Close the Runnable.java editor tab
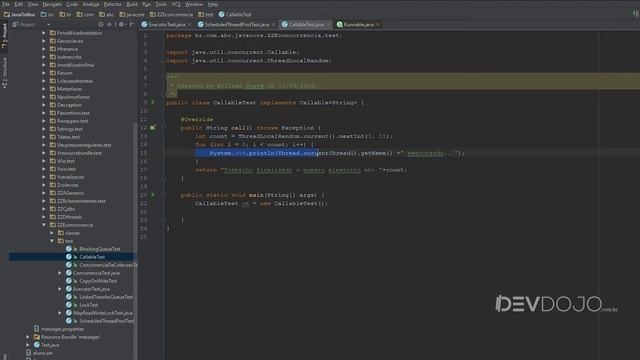The image size is (640, 360). click(378, 25)
